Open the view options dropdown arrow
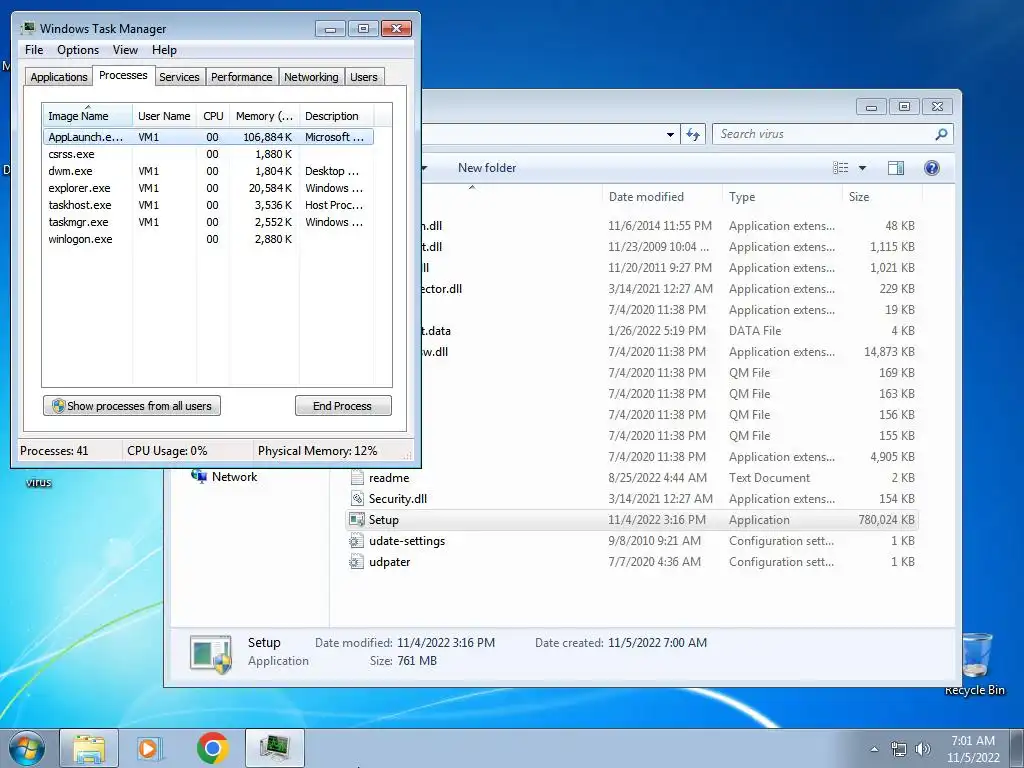This screenshot has width=1024, height=768. 862,168
